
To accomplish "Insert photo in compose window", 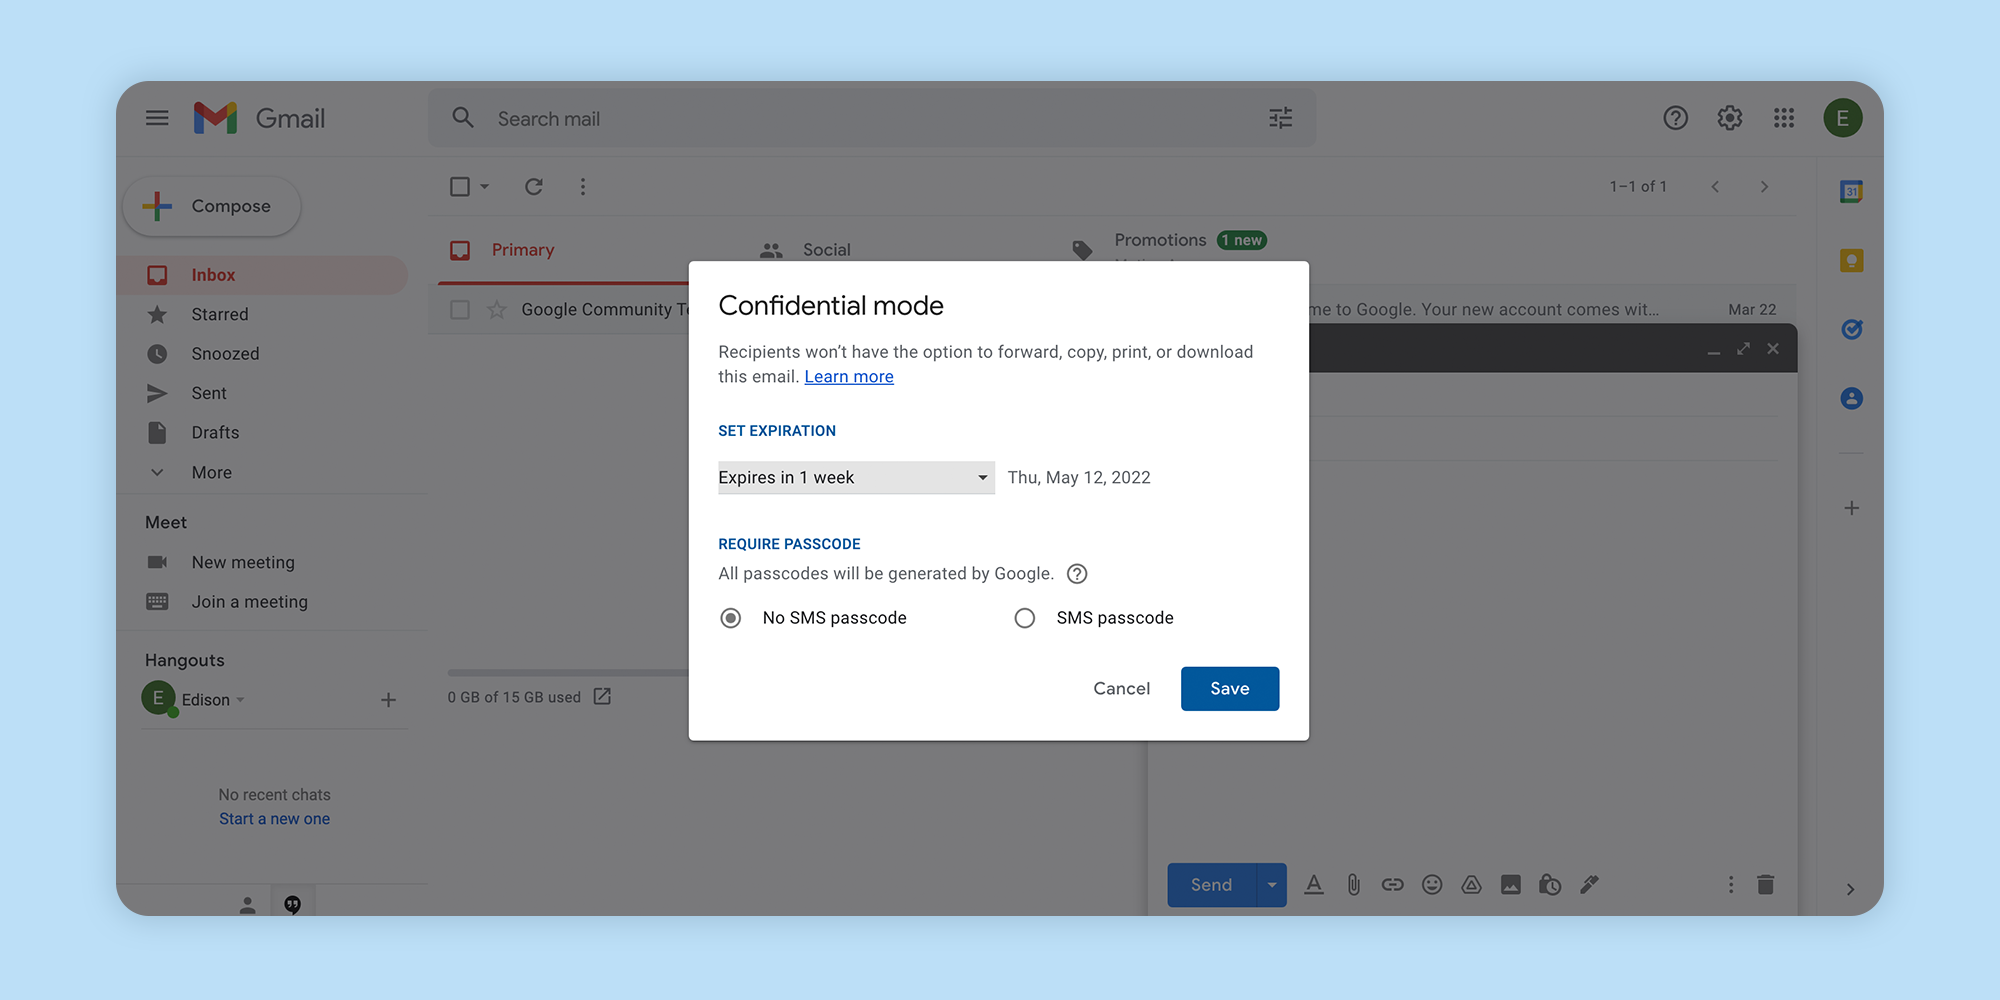I will [x=1510, y=884].
